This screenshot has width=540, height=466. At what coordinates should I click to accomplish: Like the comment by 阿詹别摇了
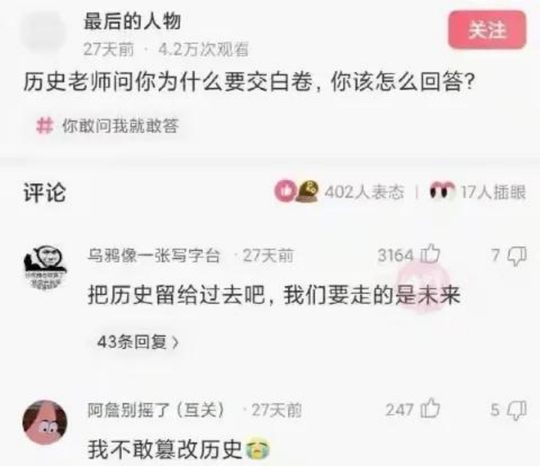click(x=430, y=408)
